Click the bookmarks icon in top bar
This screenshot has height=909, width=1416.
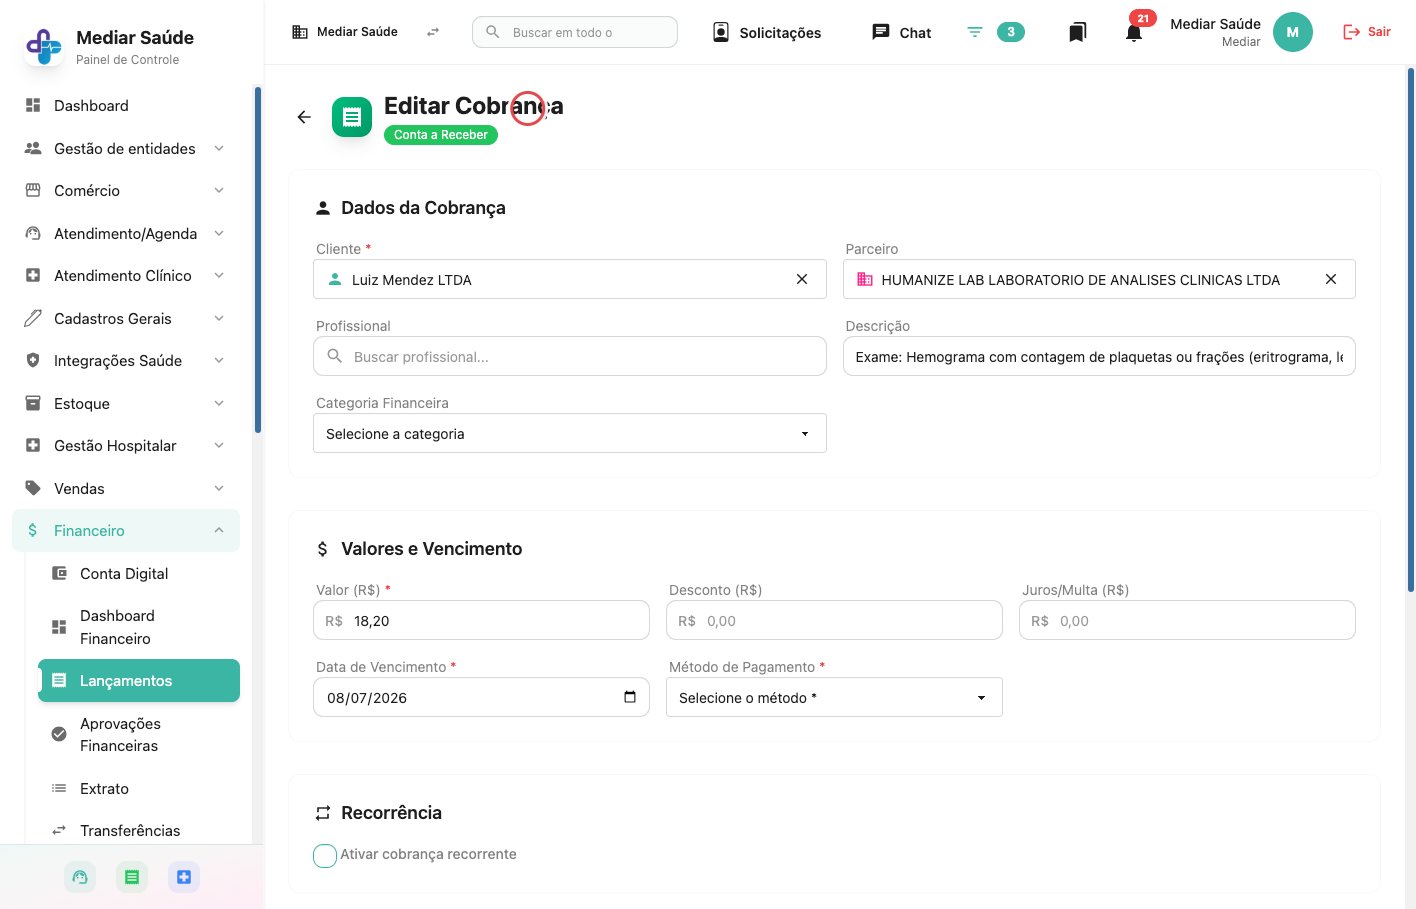click(x=1077, y=32)
